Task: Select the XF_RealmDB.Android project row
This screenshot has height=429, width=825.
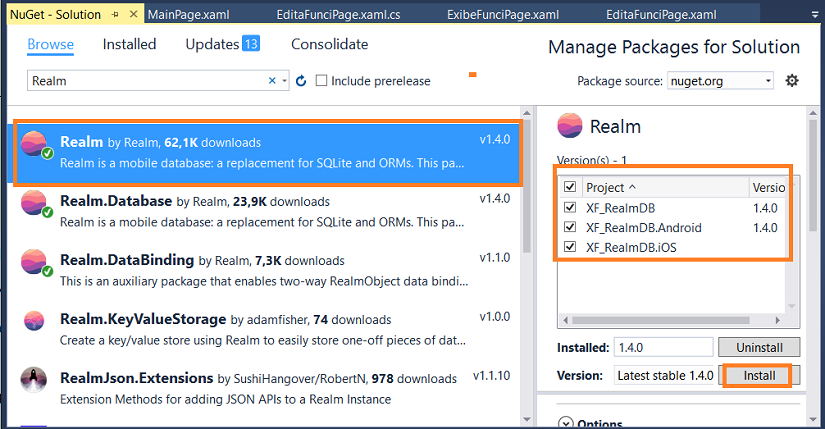Action: point(673,227)
